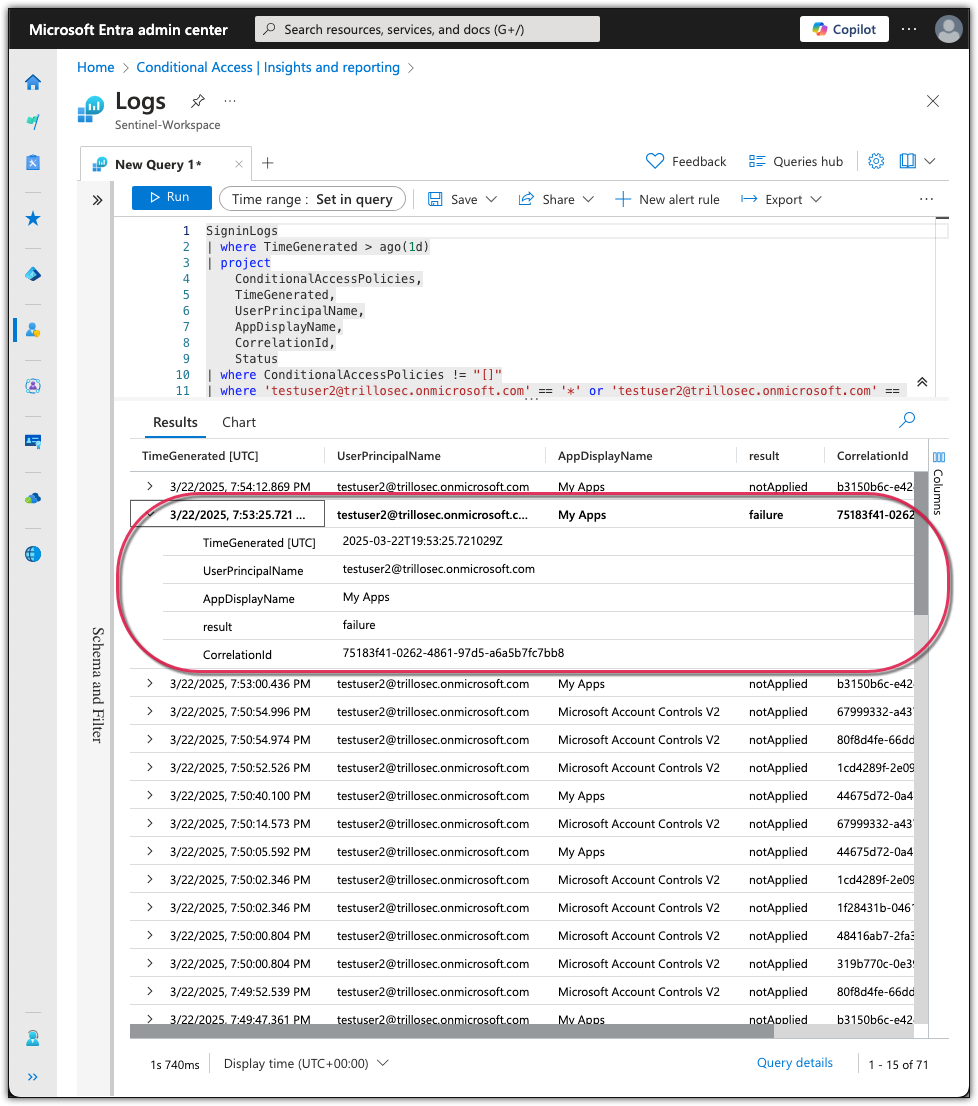Open the cloud icon in sidebar
978x1106 pixels.
point(32,499)
